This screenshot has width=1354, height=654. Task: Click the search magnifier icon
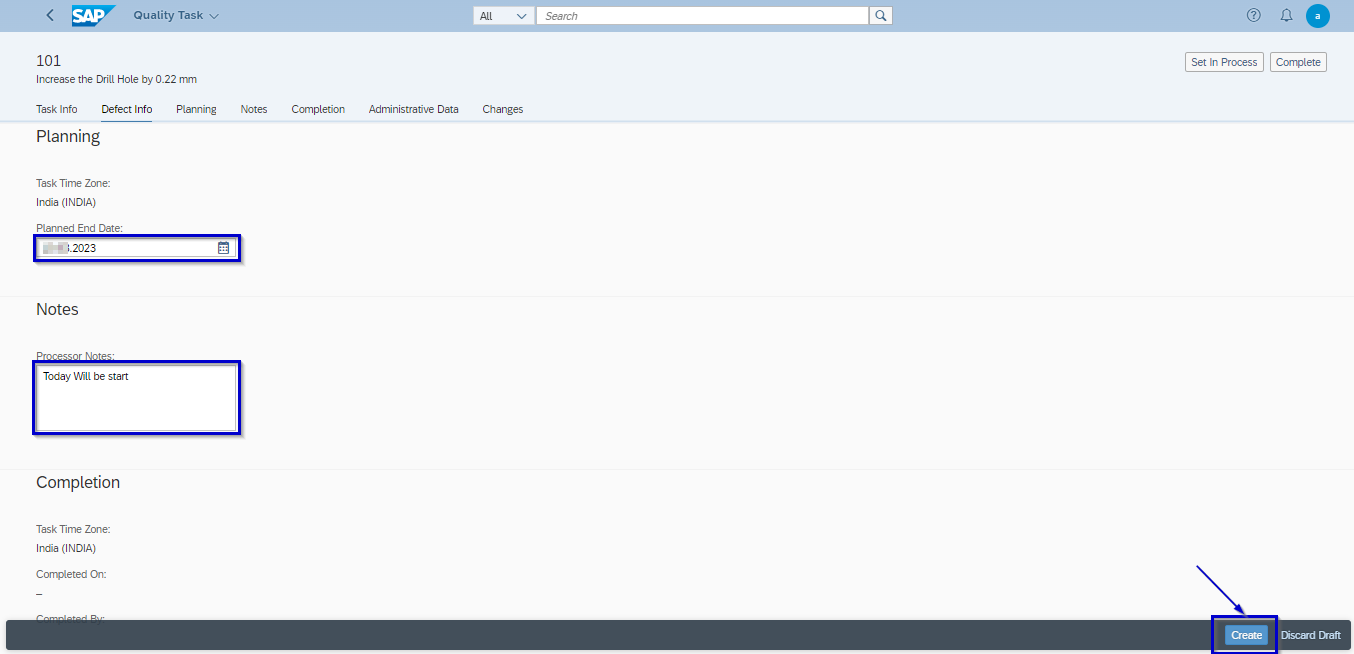point(880,16)
